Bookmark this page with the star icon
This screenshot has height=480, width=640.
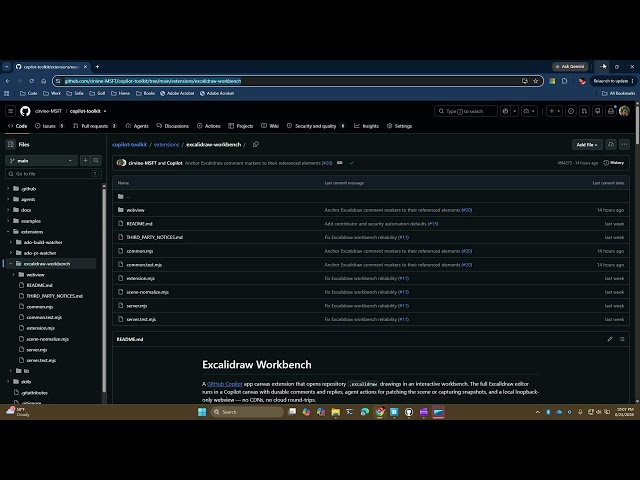[x=536, y=81]
